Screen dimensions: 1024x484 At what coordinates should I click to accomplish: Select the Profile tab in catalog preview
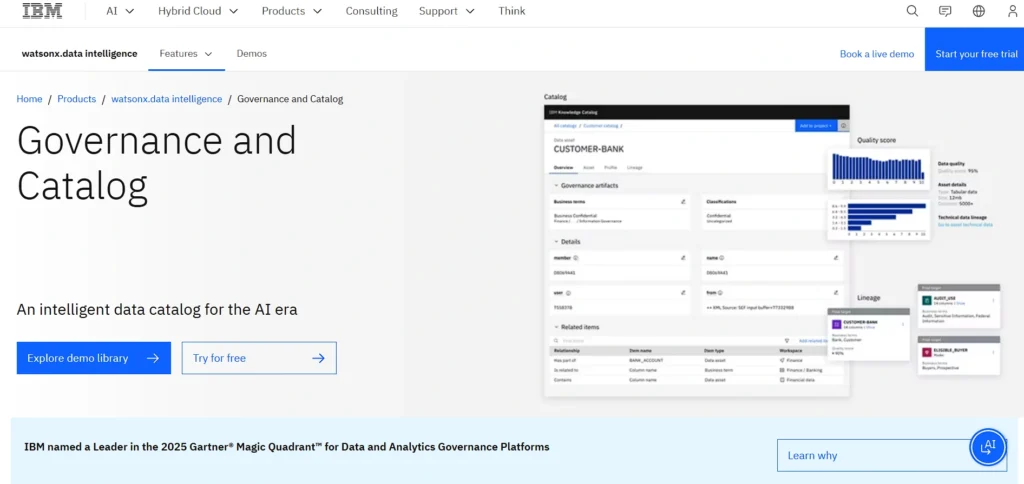pyautogui.click(x=610, y=168)
